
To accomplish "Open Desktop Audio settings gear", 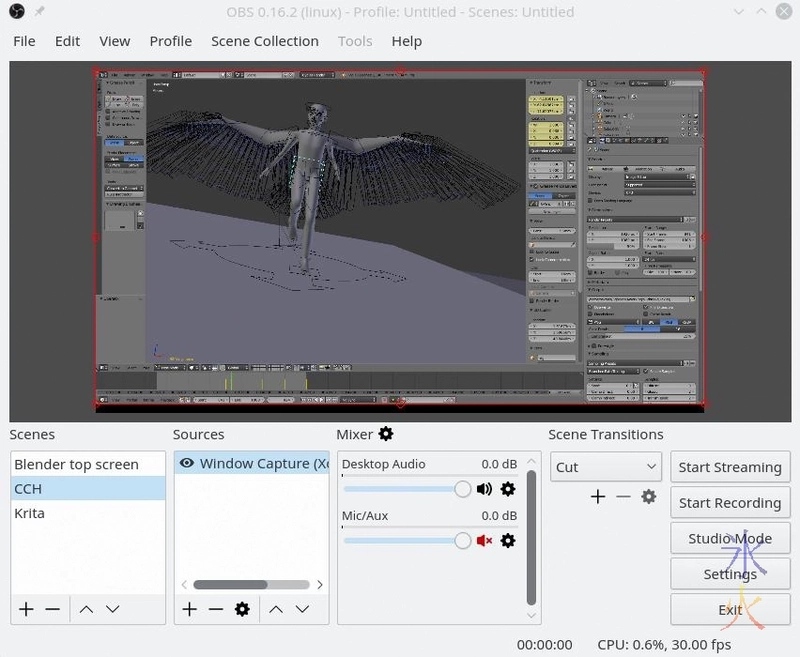I will tap(508, 489).
